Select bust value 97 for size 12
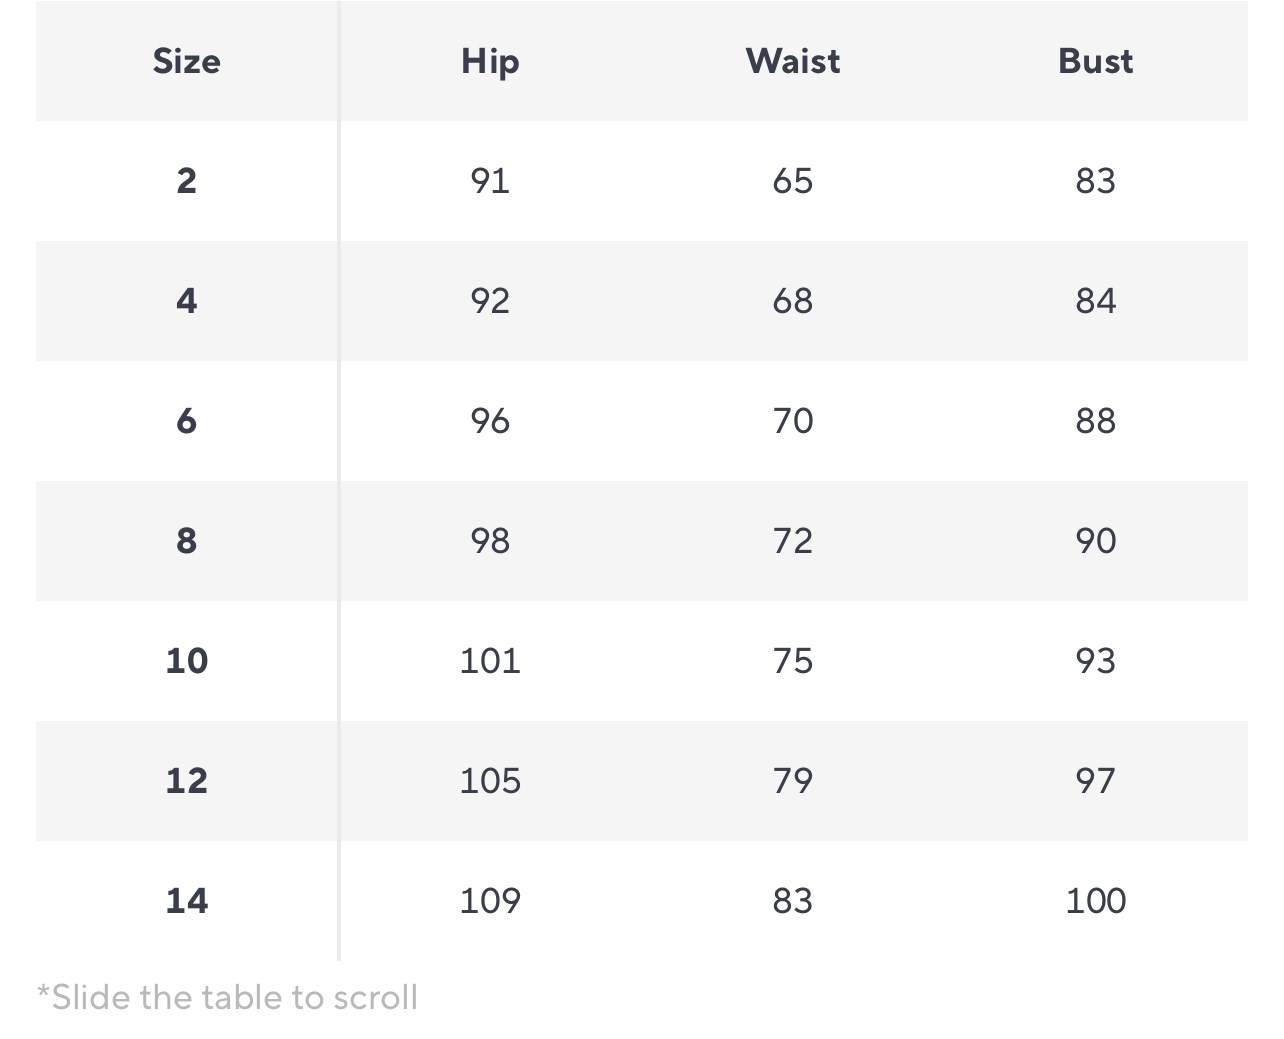Image resolution: width=1284 pixels, height=1039 pixels. point(1095,781)
